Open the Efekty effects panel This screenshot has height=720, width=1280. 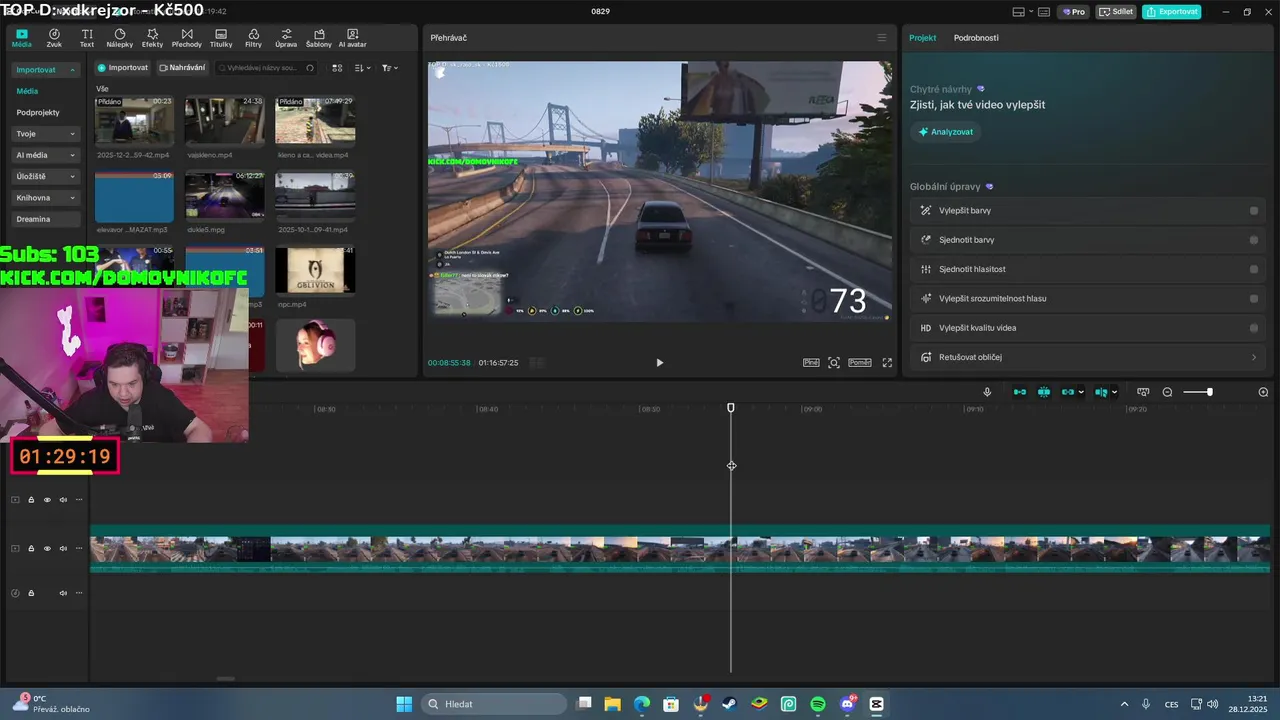click(x=152, y=38)
